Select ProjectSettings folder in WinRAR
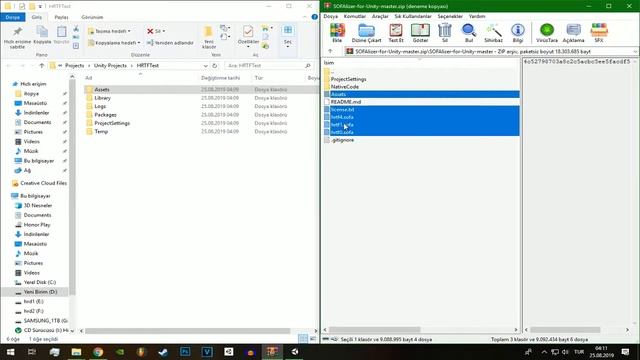The height and width of the screenshot is (360, 640). pos(348,79)
